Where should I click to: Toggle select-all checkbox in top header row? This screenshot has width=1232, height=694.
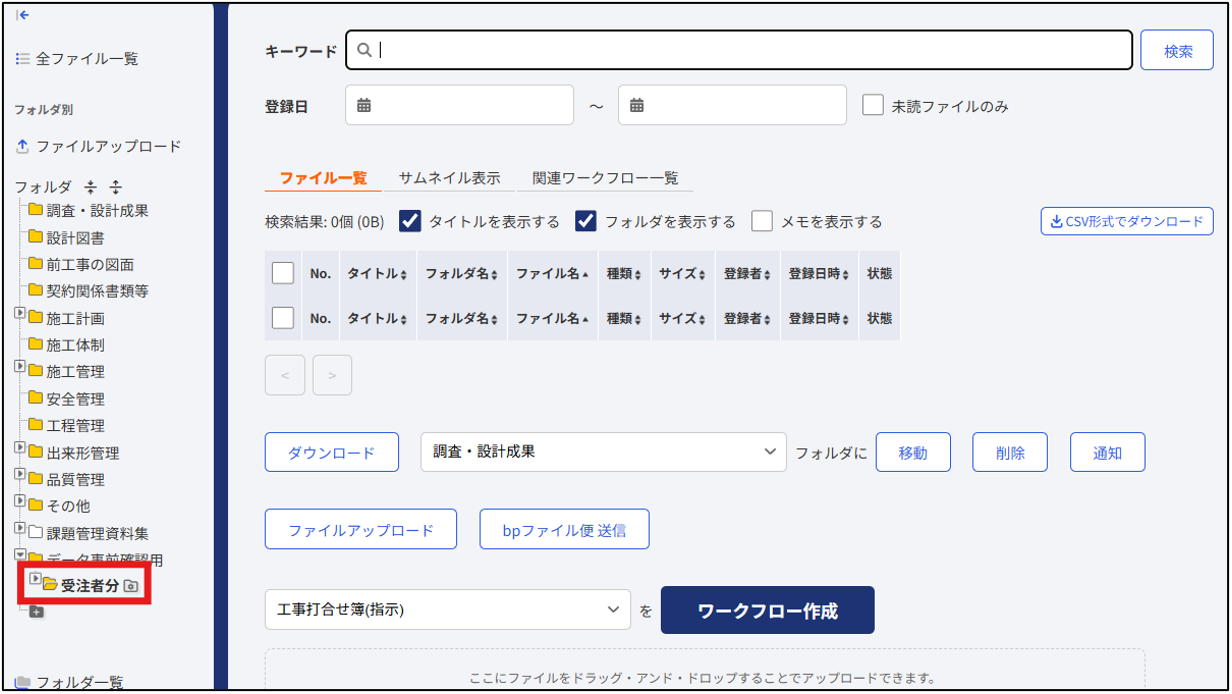coord(283,272)
